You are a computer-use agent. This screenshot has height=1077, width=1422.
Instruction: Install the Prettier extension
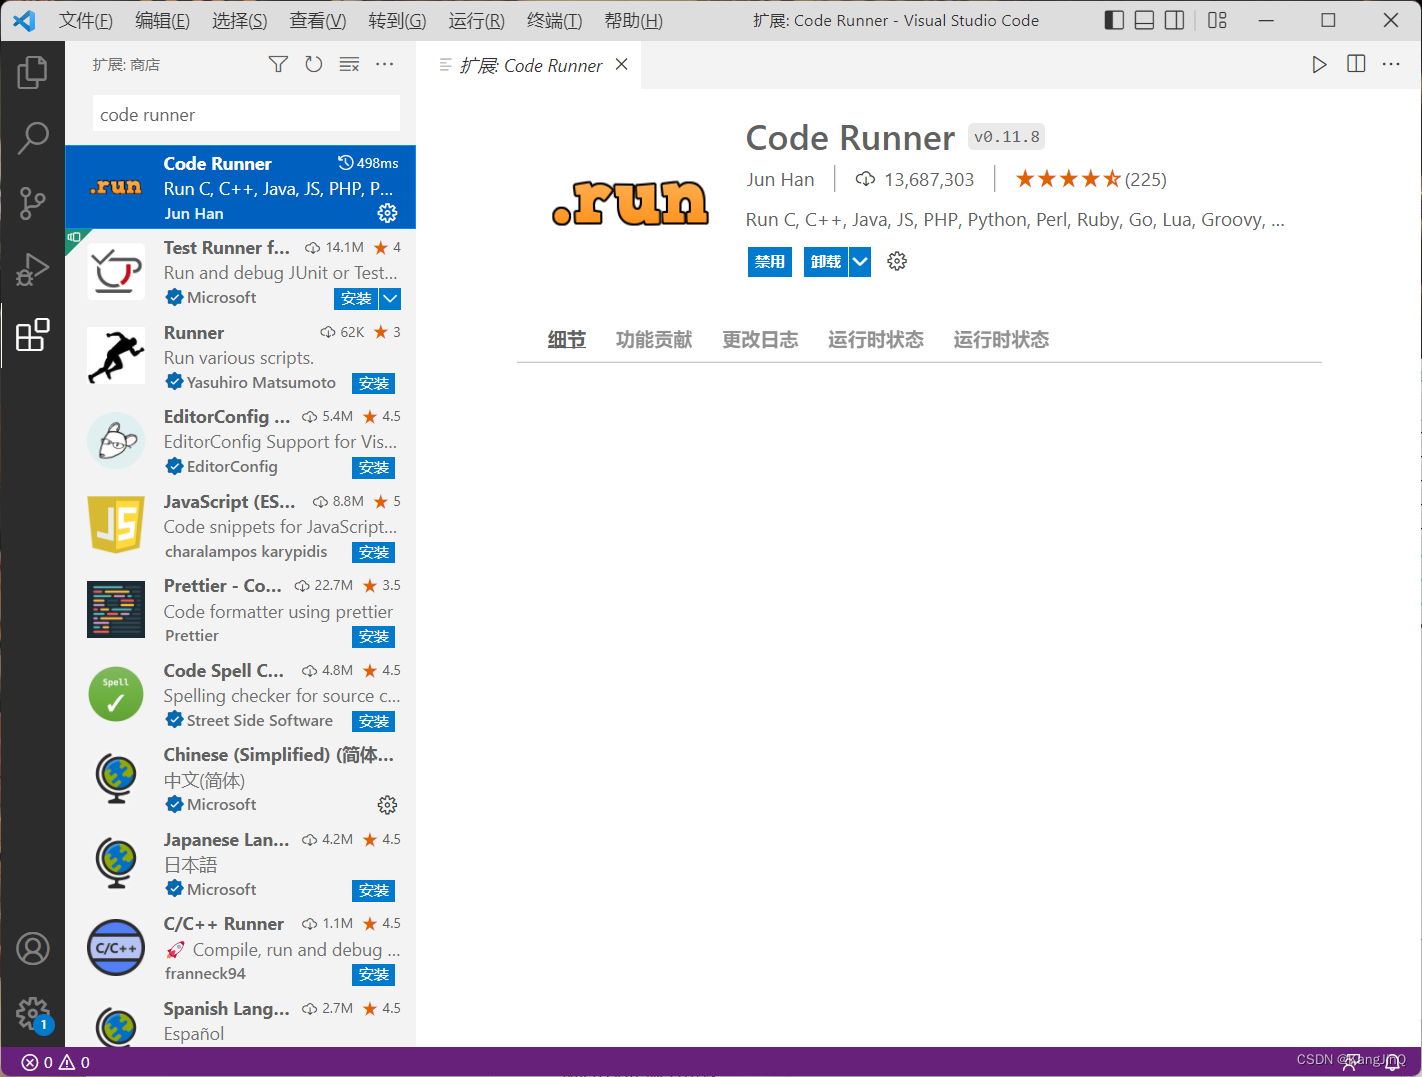click(x=374, y=636)
